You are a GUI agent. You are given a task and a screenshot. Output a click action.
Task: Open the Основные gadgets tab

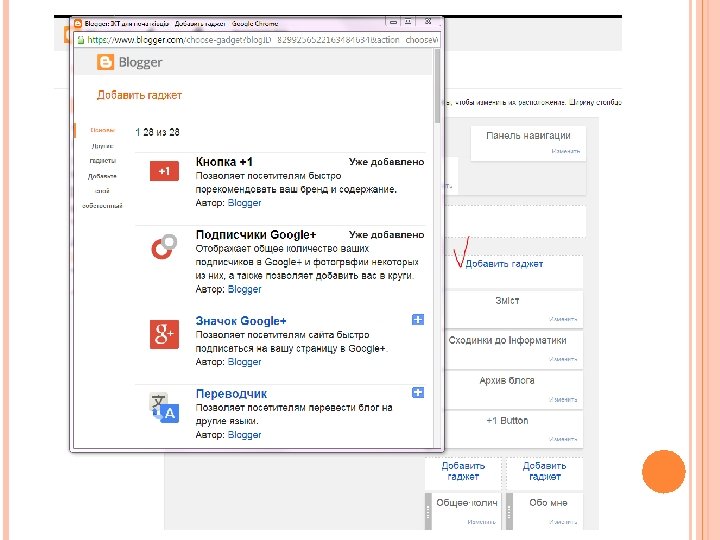[102, 130]
